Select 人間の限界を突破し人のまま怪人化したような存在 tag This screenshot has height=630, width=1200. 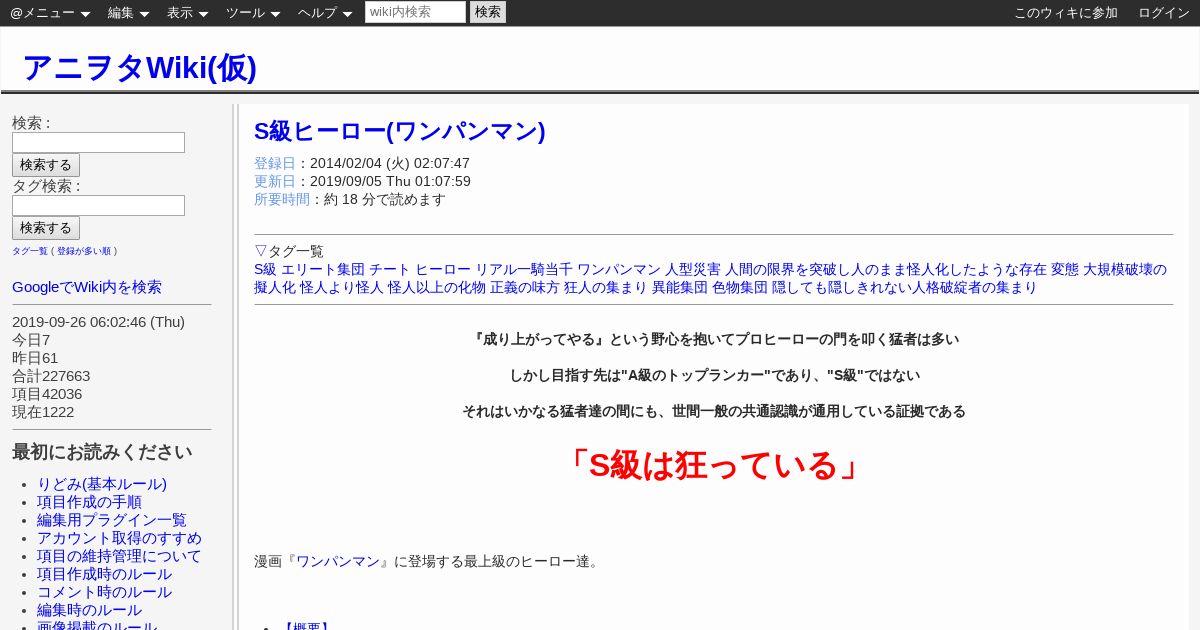pos(886,269)
